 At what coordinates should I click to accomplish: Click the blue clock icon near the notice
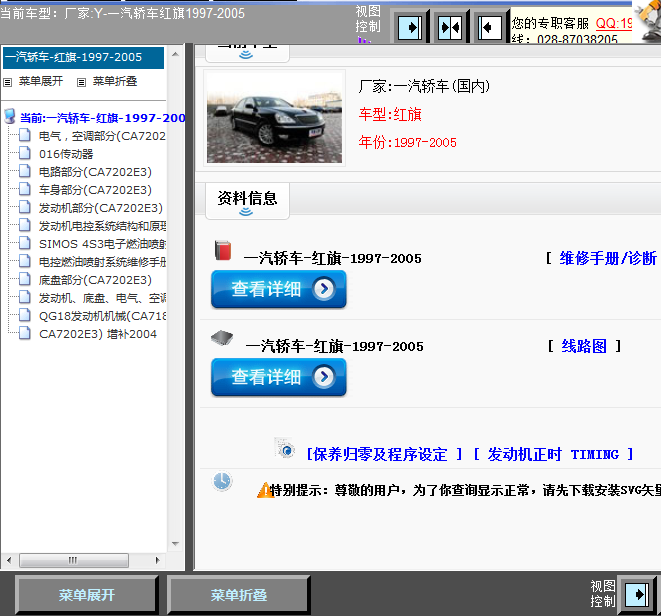coord(222,481)
